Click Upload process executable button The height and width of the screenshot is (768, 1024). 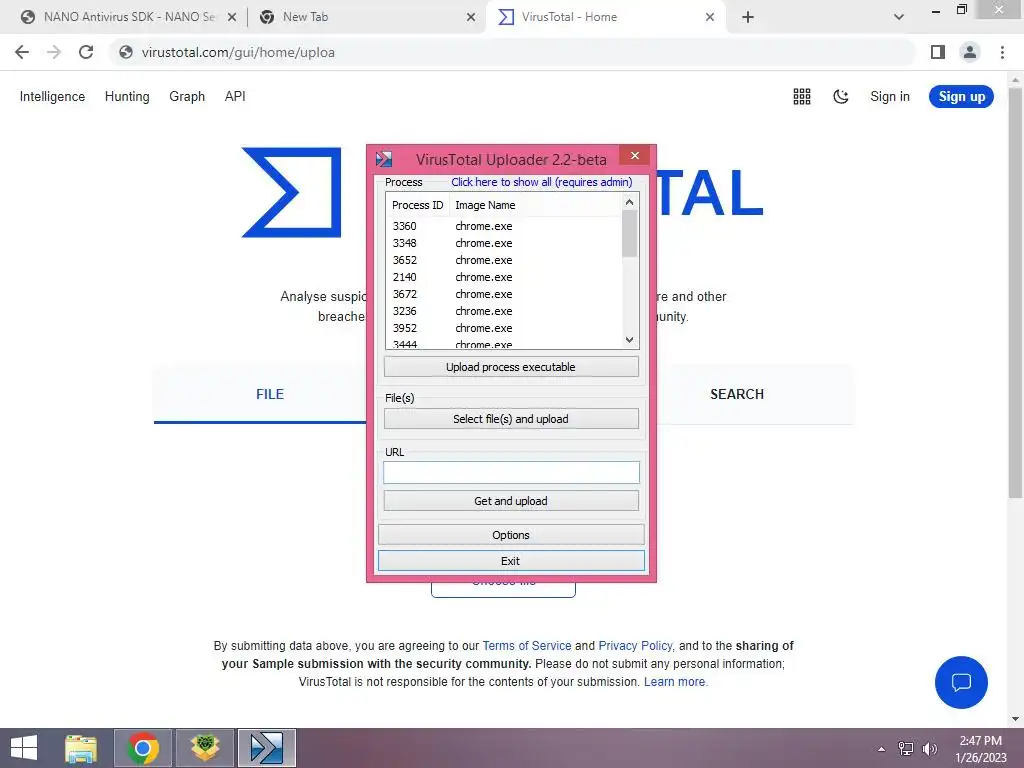[x=511, y=367]
